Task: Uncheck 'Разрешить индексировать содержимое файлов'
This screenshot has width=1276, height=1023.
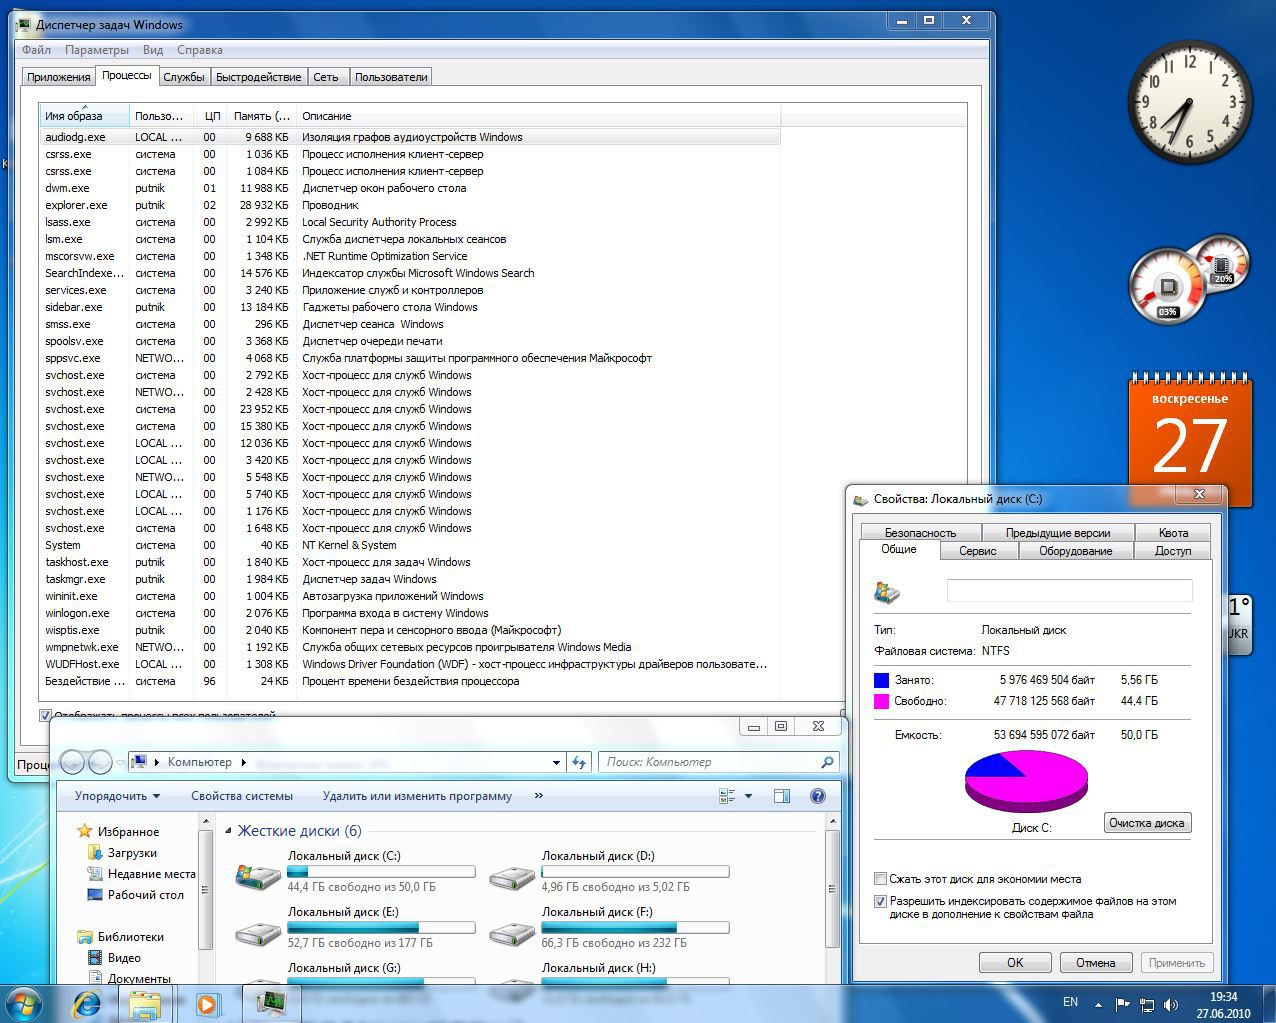Action: (880, 901)
